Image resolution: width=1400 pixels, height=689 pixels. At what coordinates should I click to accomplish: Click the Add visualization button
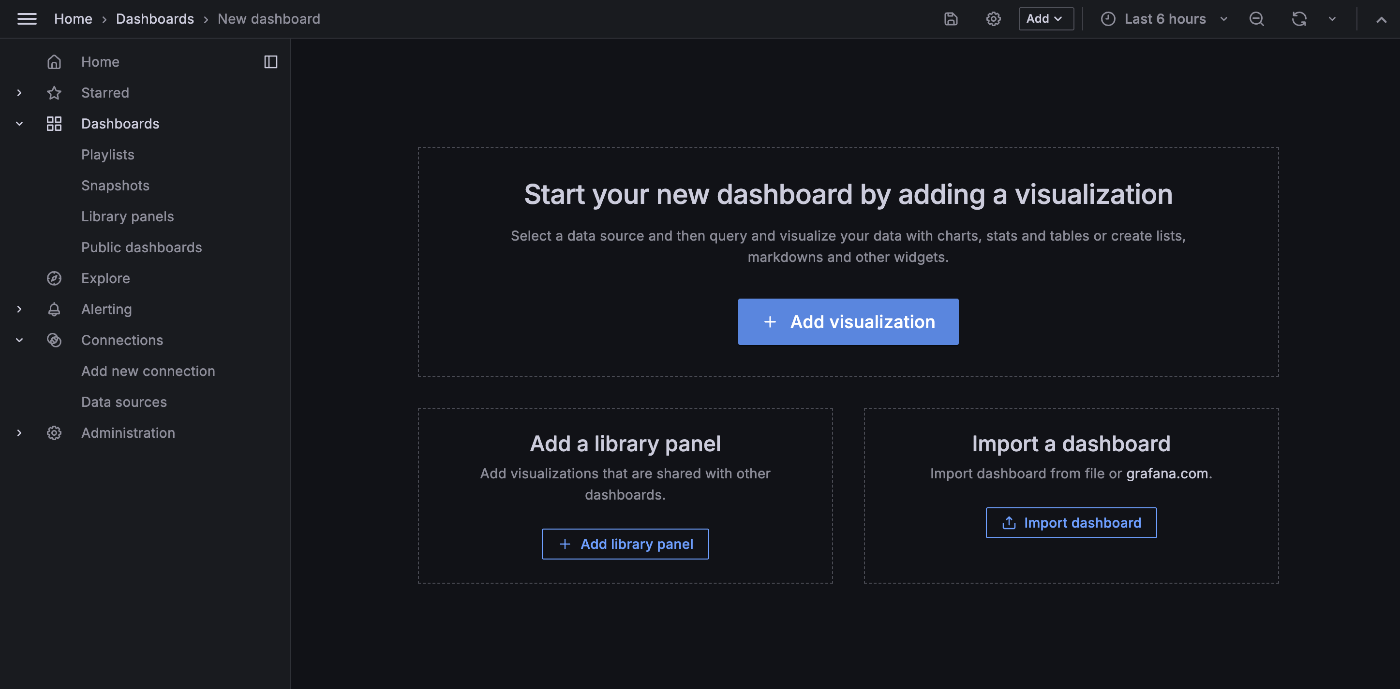point(848,322)
